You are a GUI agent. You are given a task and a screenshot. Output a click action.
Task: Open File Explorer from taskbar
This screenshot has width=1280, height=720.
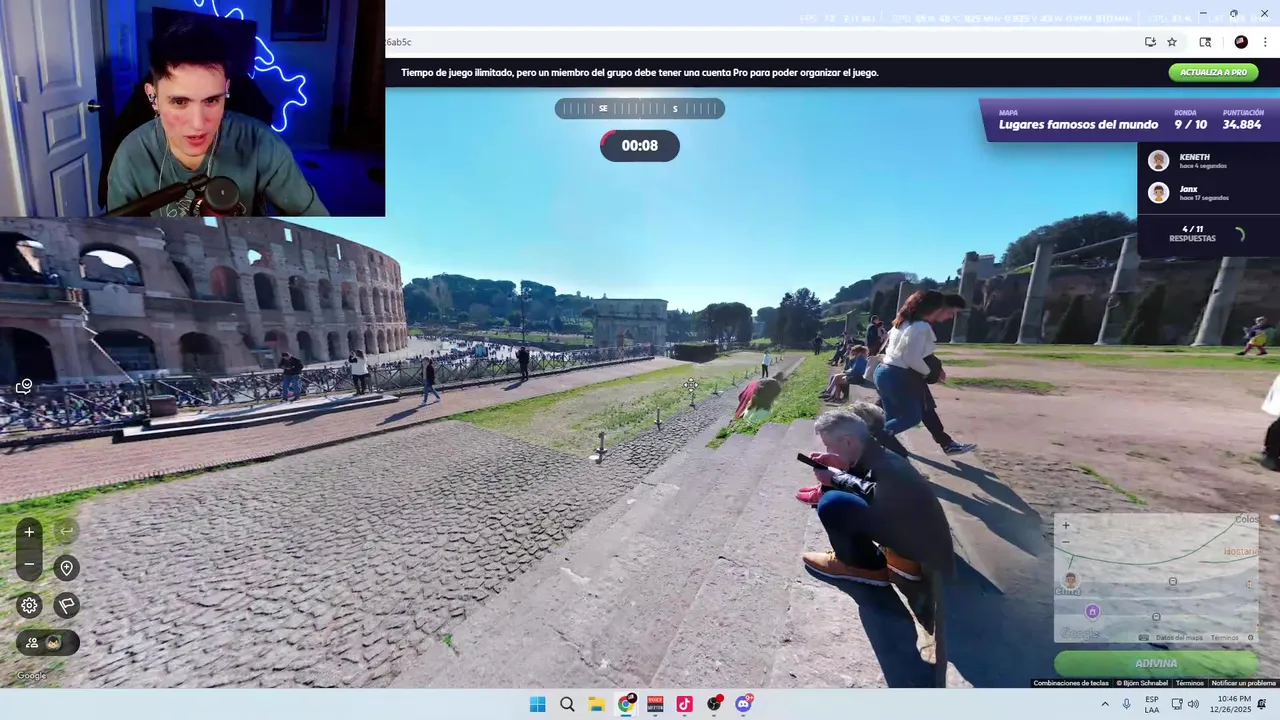point(596,704)
